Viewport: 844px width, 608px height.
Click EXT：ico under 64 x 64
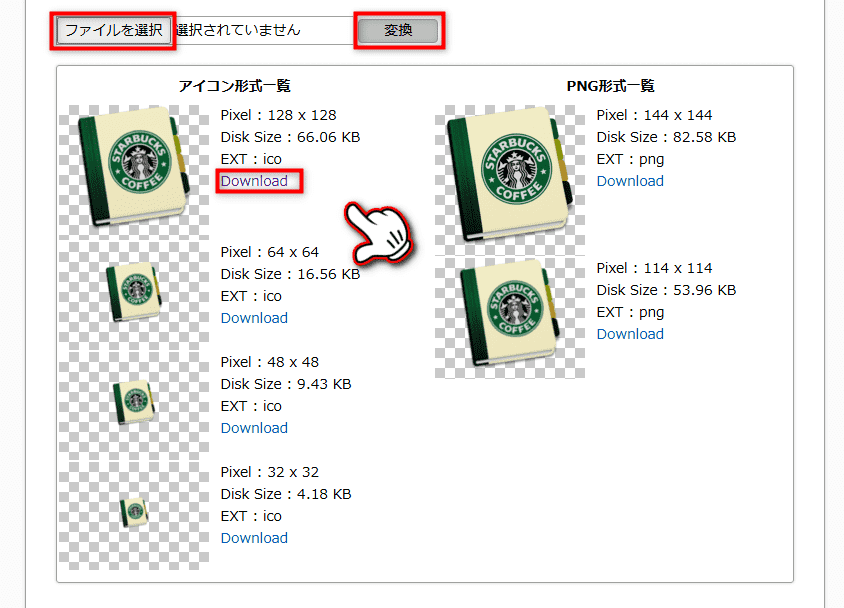pos(251,296)
